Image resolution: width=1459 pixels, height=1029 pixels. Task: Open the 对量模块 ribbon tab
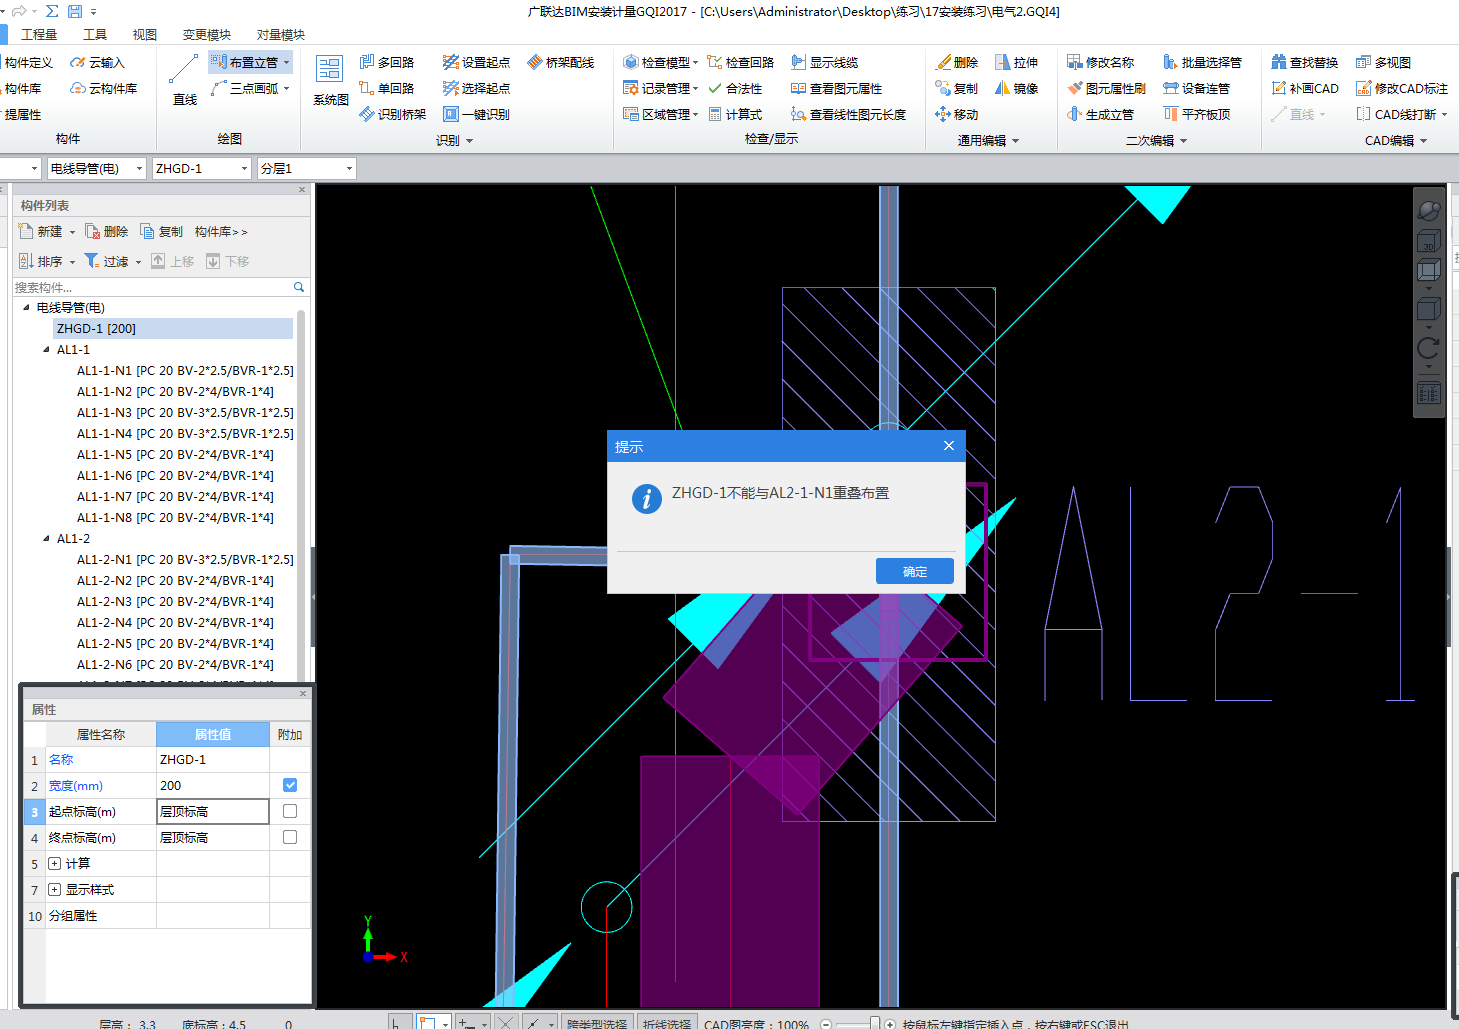(281, 34)
